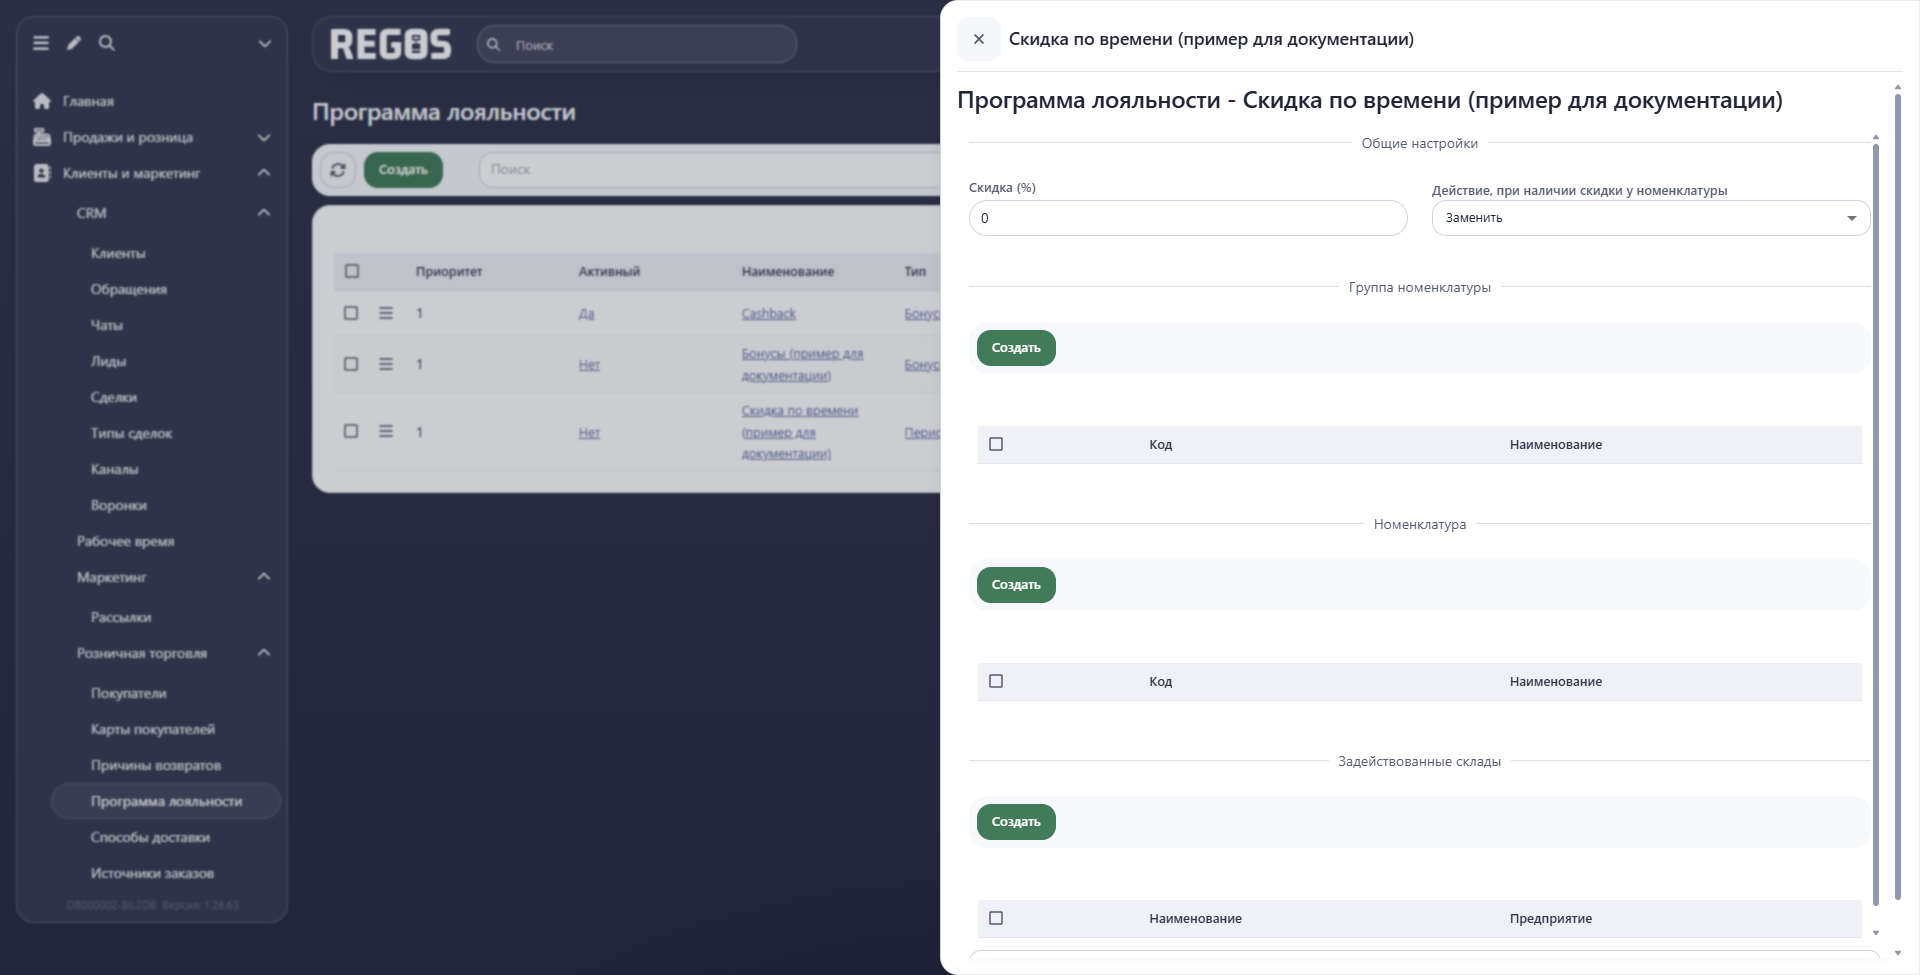Click the Продажи и розница cash register icon
This screenshot has width=1920, height=975.
42,137
